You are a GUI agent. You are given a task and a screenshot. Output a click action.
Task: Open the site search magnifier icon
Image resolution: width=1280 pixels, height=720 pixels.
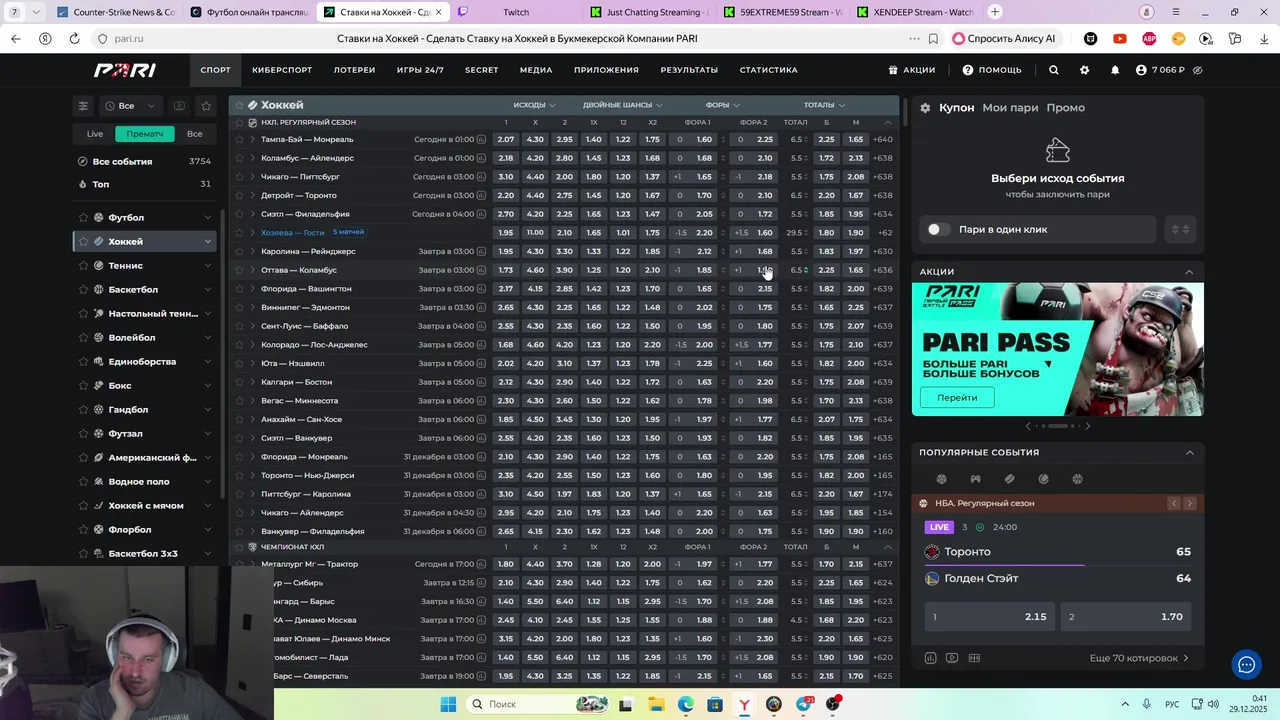point(1053,70)
